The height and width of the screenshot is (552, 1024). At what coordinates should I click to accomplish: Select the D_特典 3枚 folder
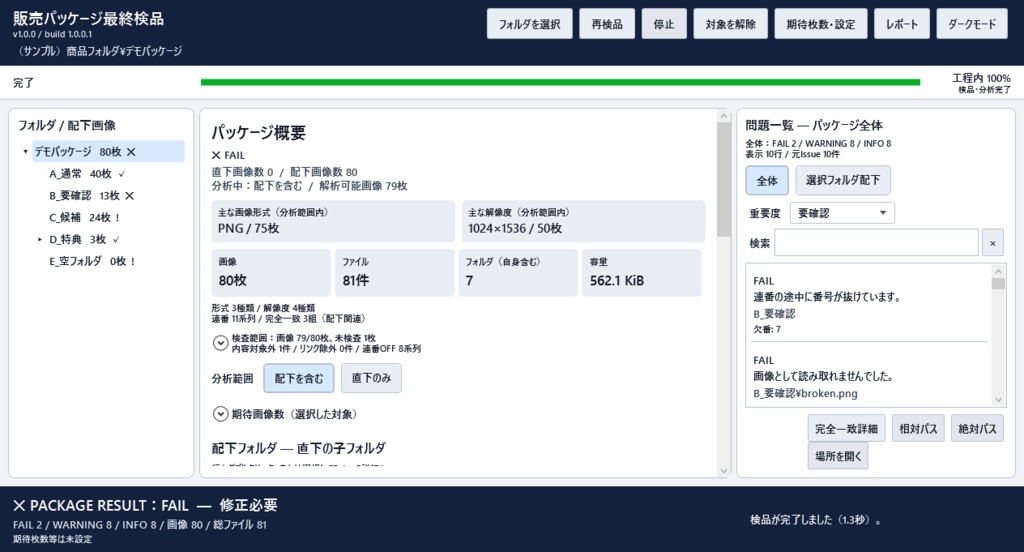pyautogui.click(x=84, y=239)
